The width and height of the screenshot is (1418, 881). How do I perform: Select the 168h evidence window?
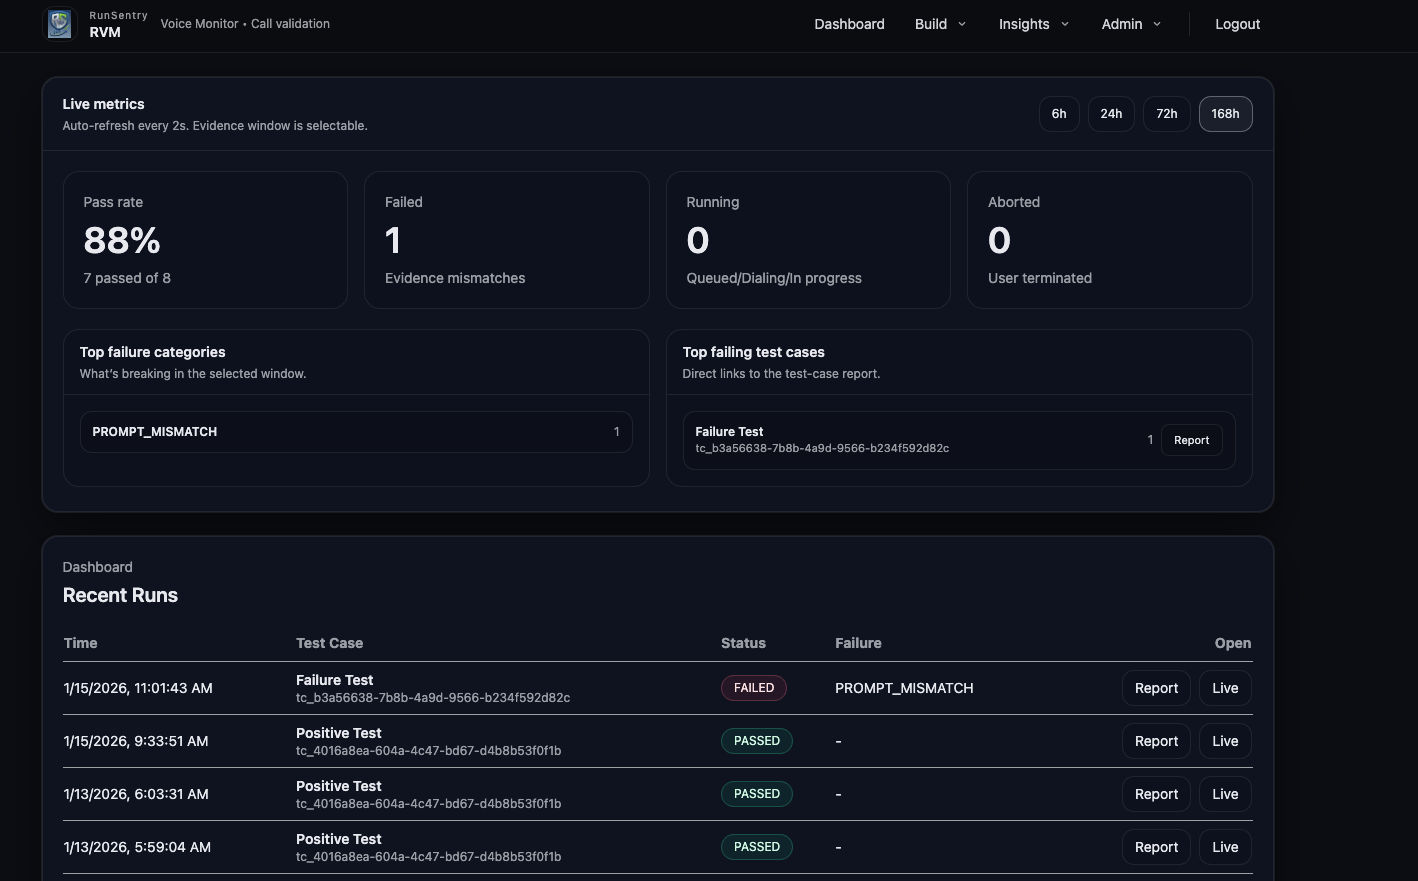(1225, 113)
